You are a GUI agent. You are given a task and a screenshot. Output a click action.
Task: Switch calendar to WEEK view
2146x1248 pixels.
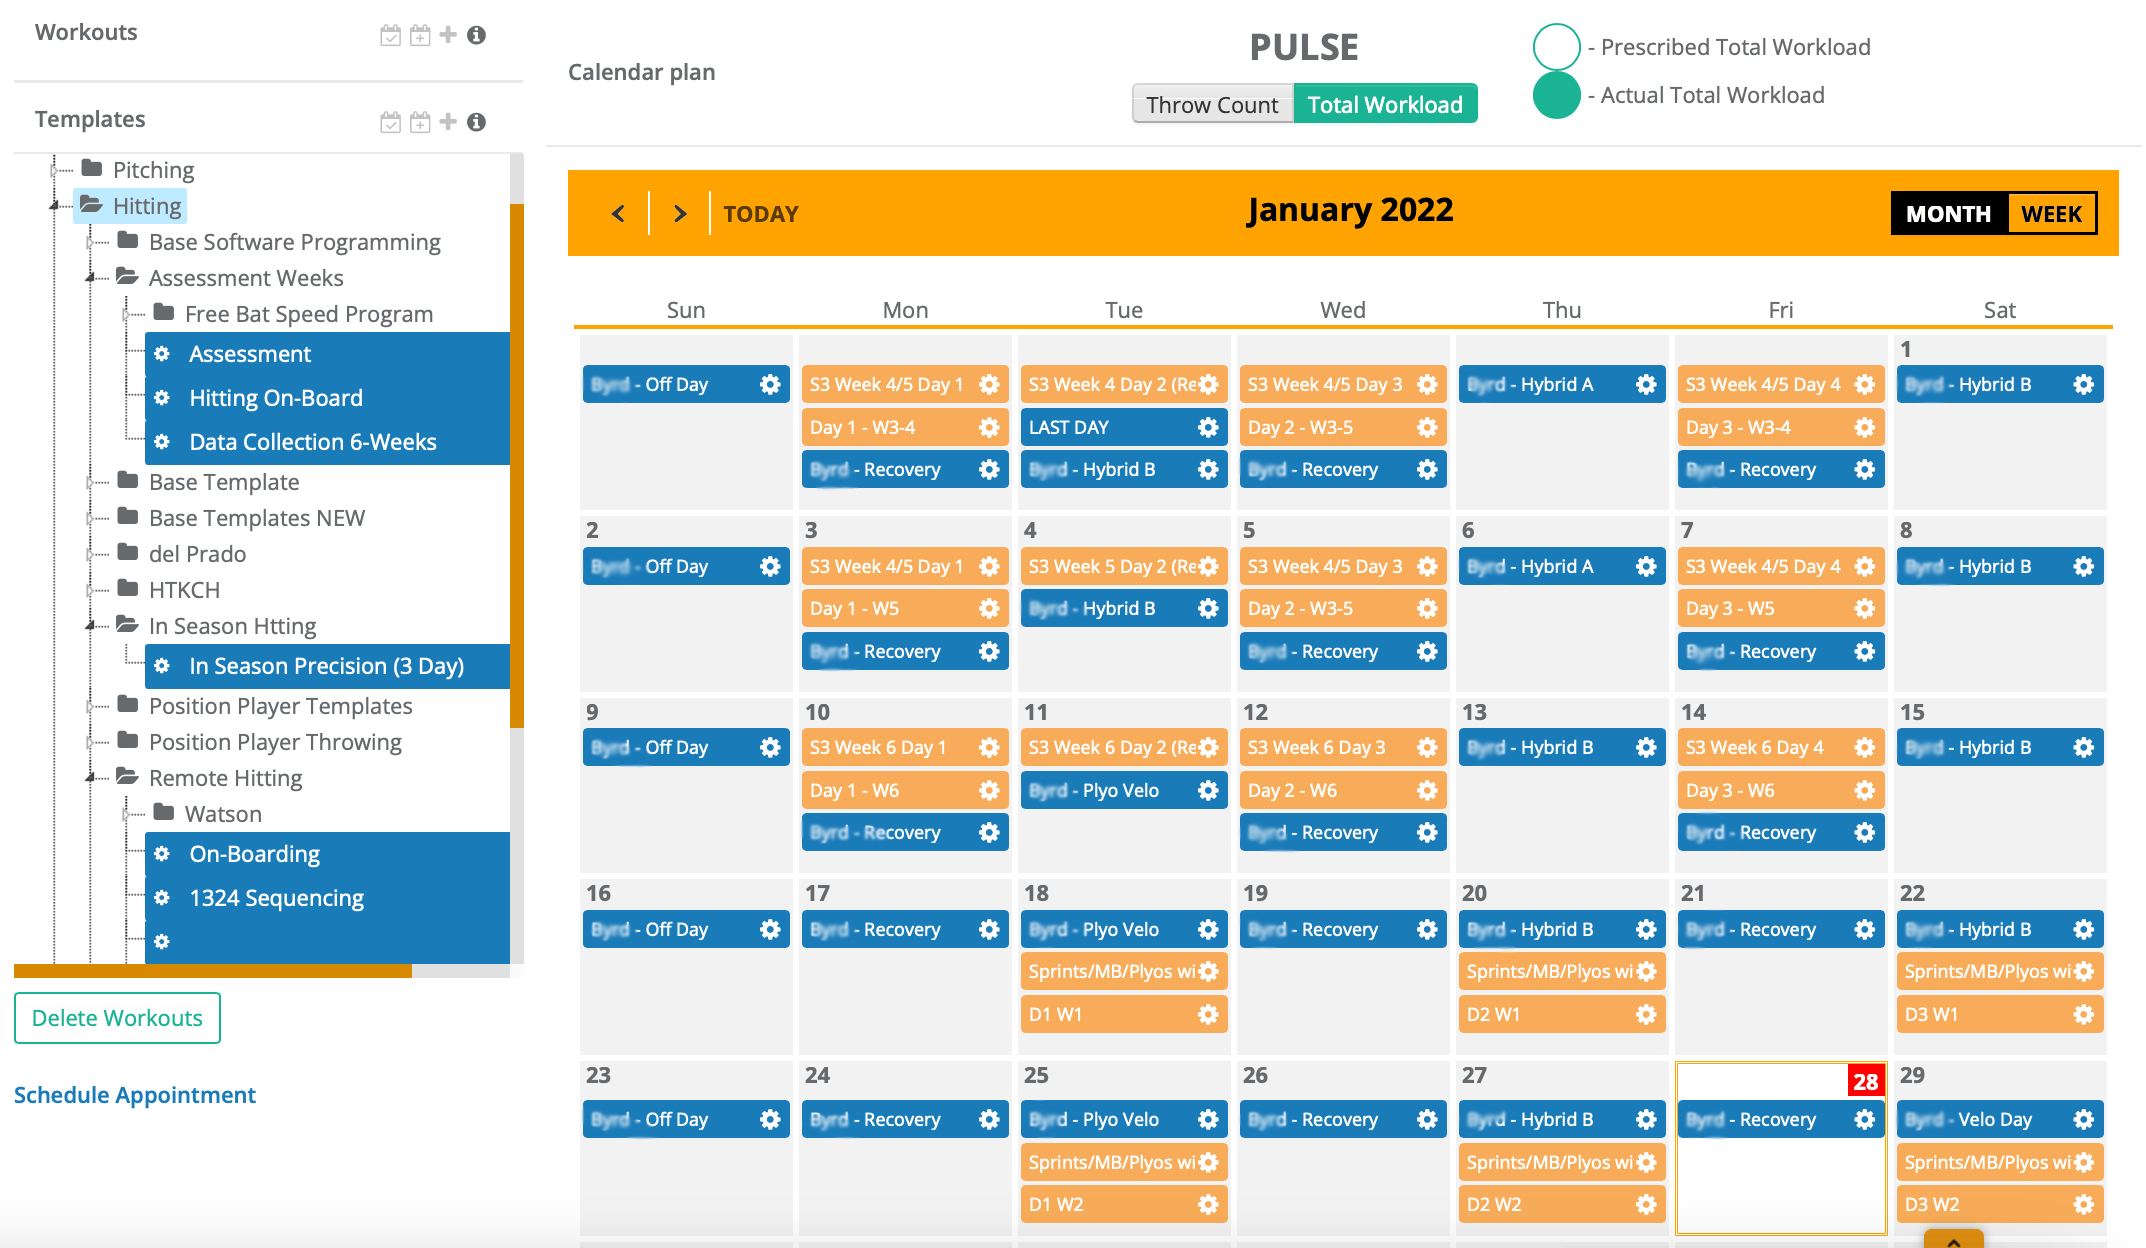[x=2051, y=213]
